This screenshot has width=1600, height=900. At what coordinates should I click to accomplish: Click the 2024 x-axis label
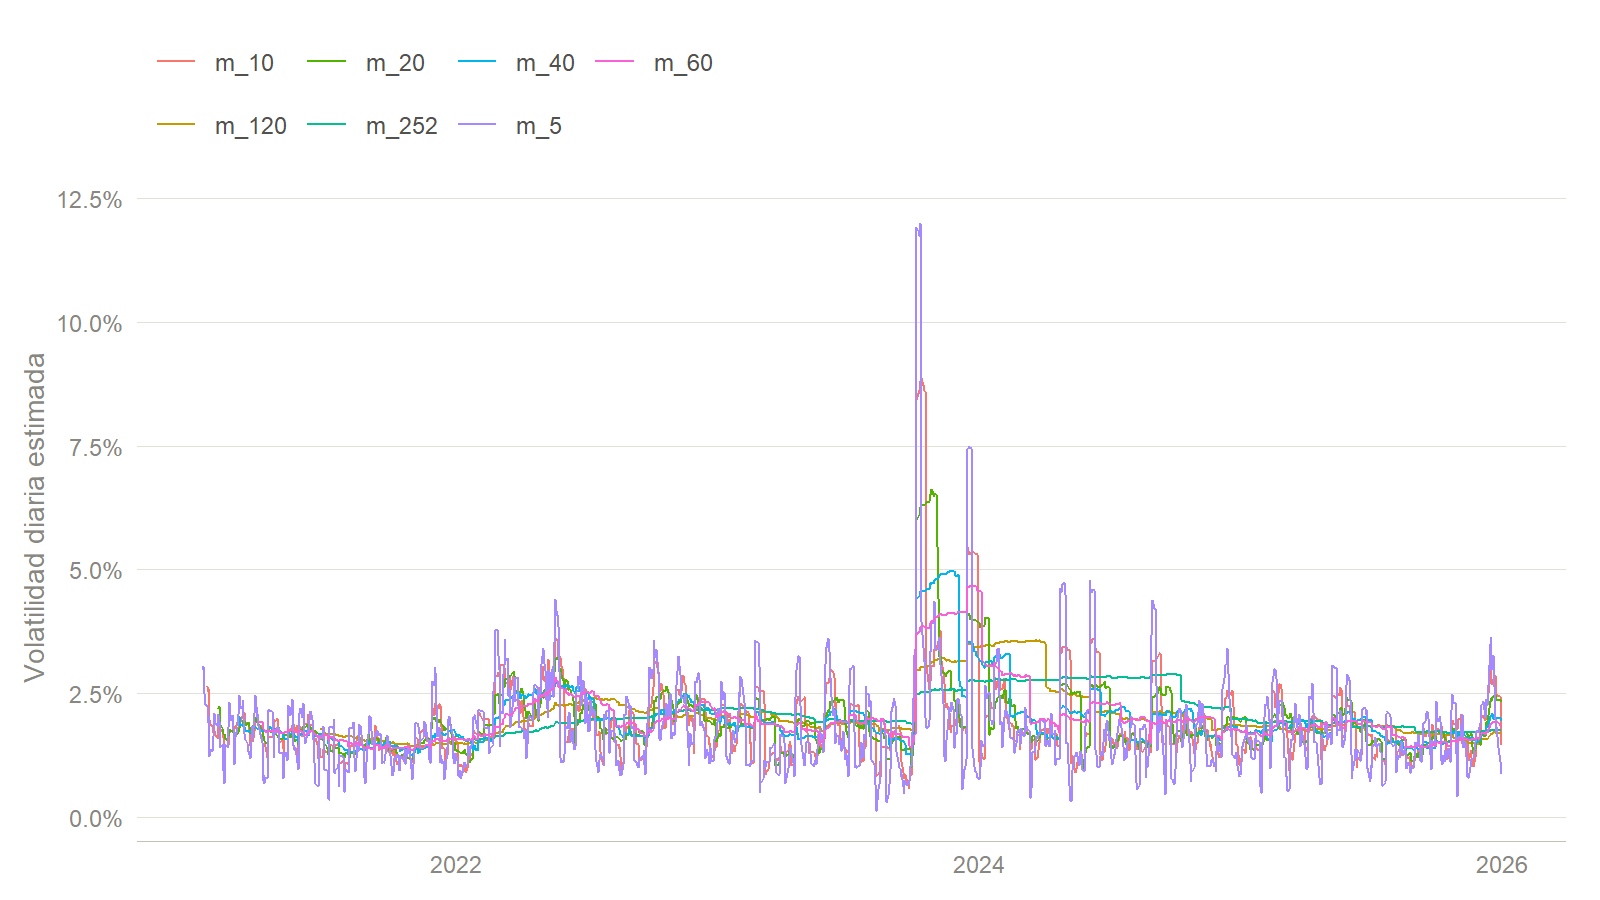979,865
